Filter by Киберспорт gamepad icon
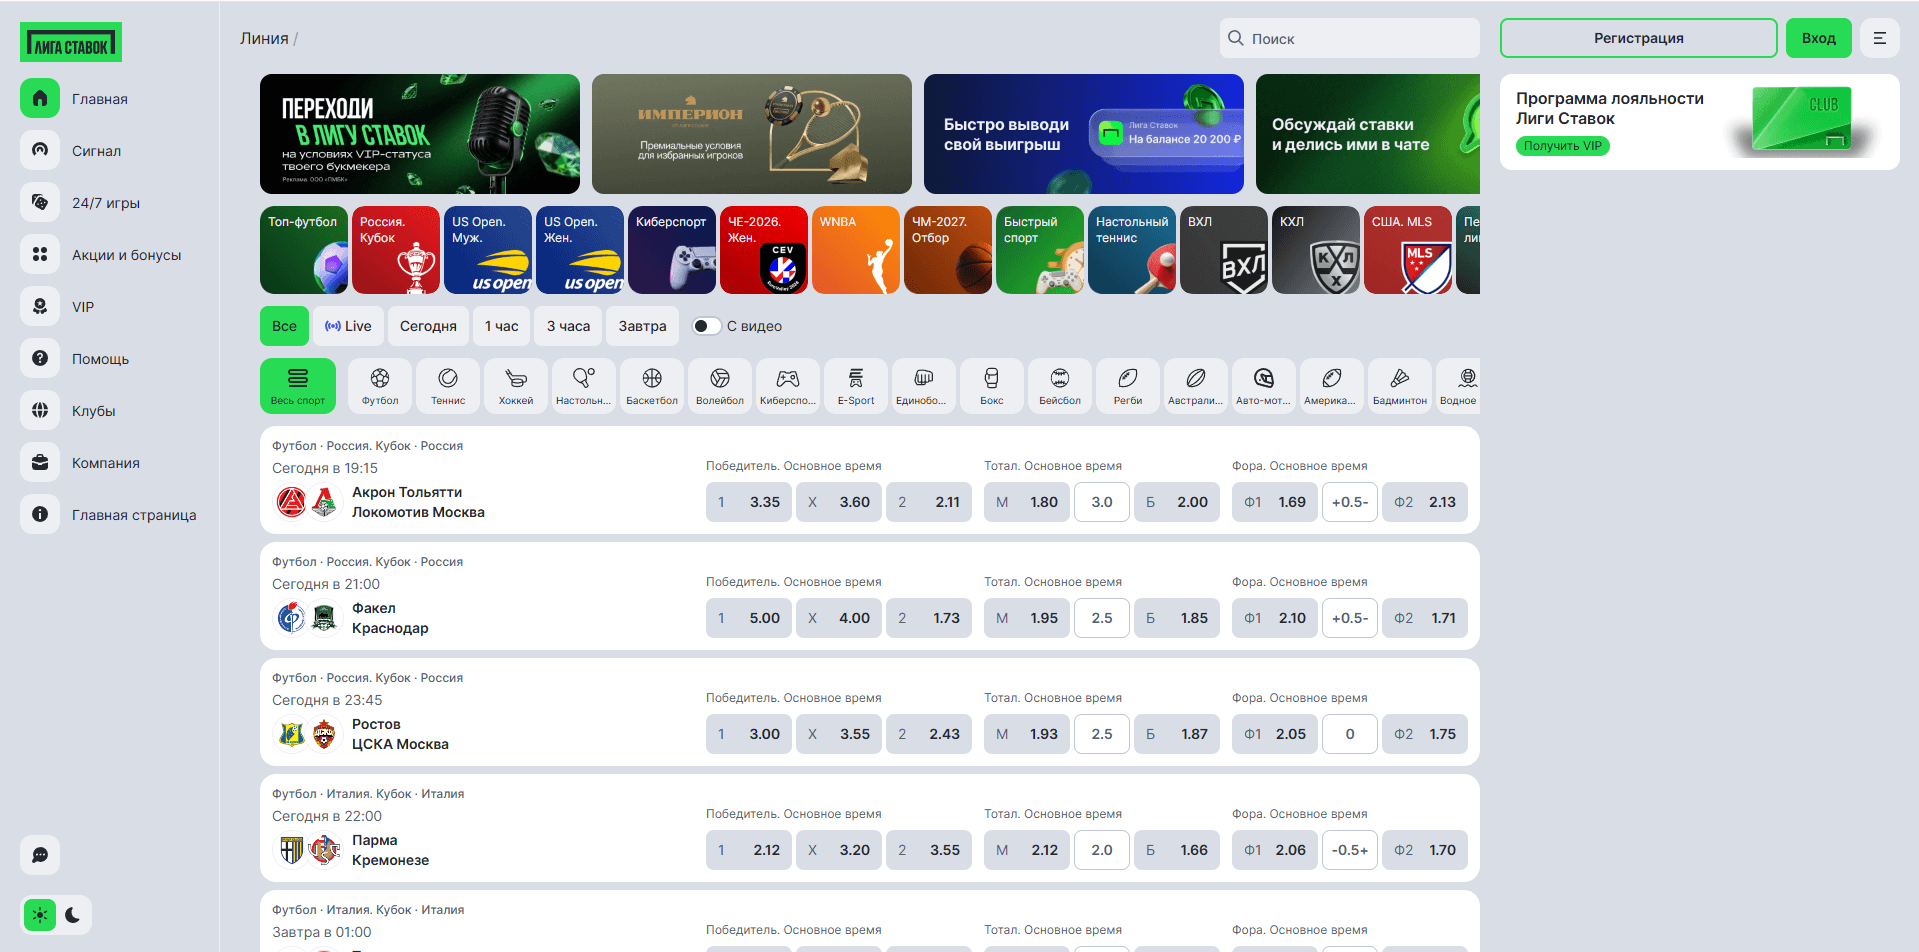Screen dimensions: 1919x952 click(x=788, y=385)
